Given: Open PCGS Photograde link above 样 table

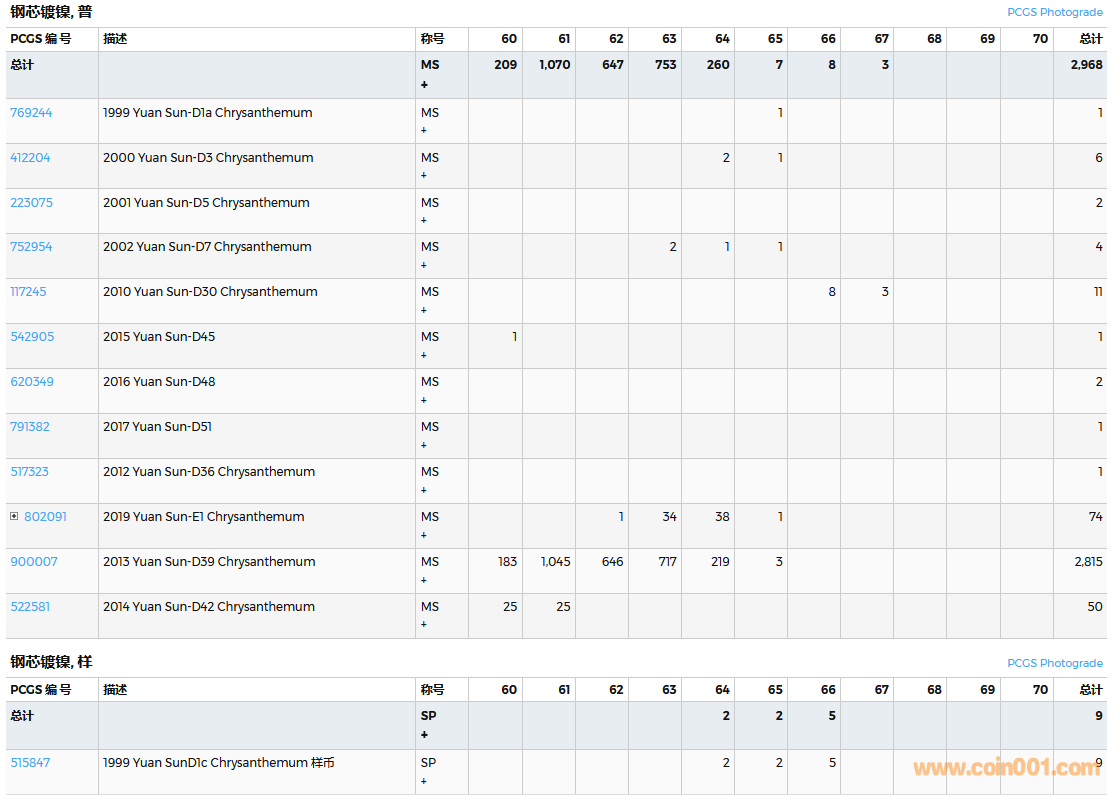Looking at the screenshot, I should point(1054,663).
